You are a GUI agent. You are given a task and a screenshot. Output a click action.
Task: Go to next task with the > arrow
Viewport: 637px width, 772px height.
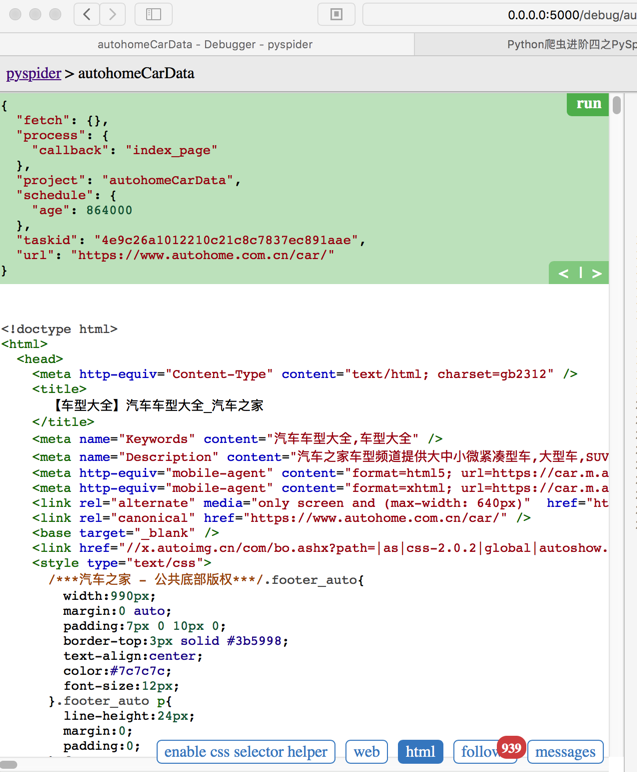tap(597, 273)
